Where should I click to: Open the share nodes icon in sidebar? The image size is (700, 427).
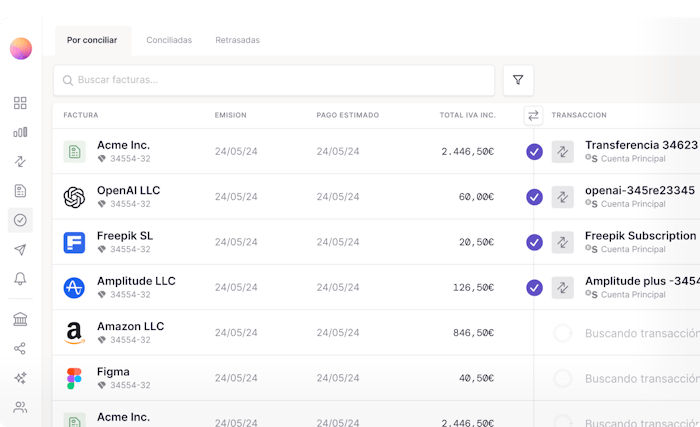tap(20, 348)
